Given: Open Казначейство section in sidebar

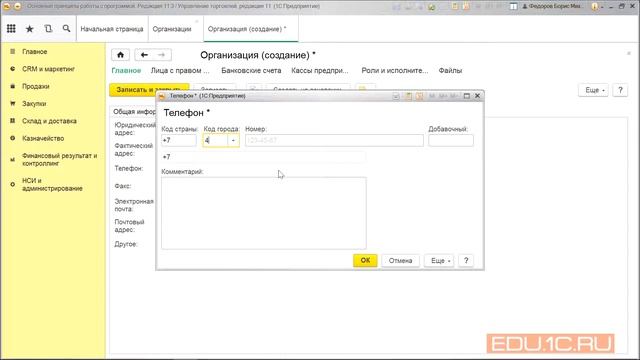Looking at the screenshot, I should (x=43, y=138).
